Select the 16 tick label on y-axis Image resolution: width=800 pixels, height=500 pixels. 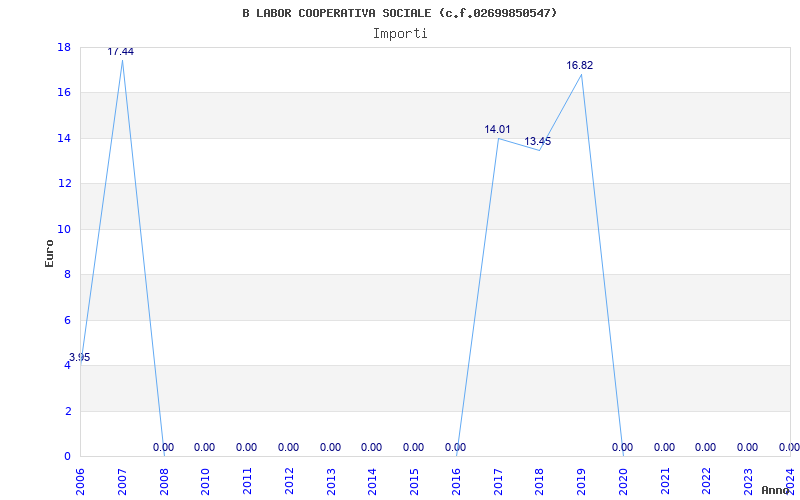click(x=64, y=92)
